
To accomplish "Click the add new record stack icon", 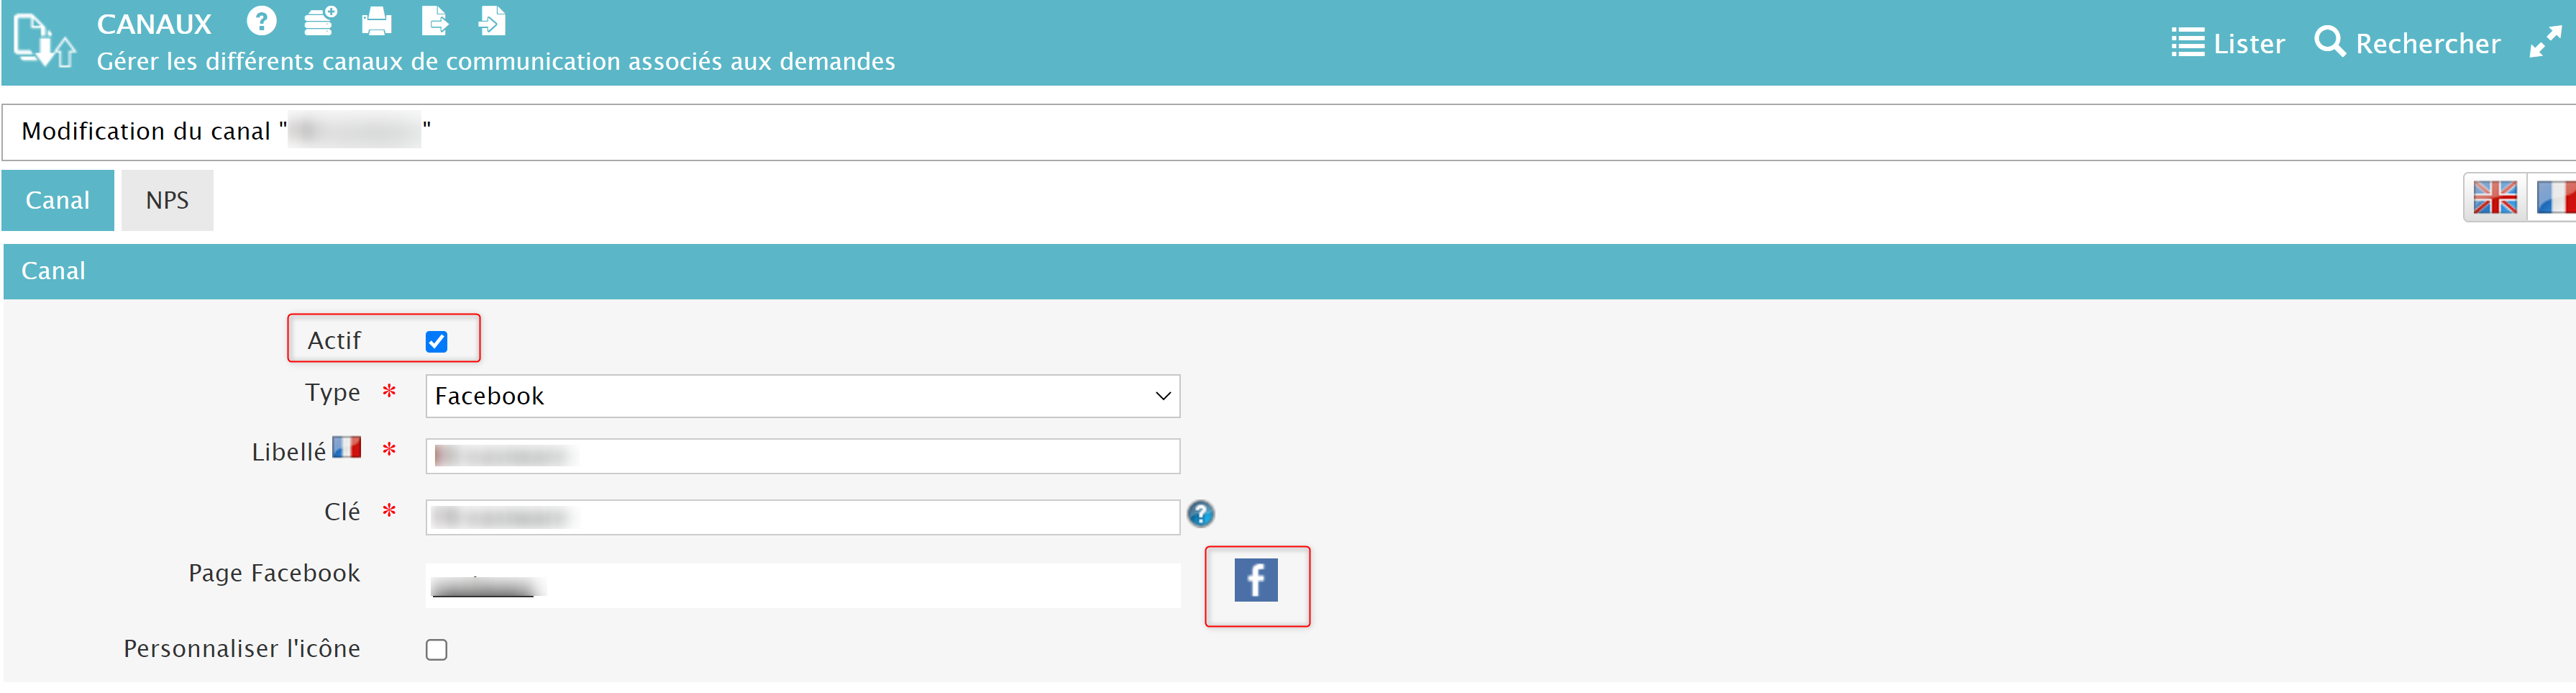I will [320, 21].
